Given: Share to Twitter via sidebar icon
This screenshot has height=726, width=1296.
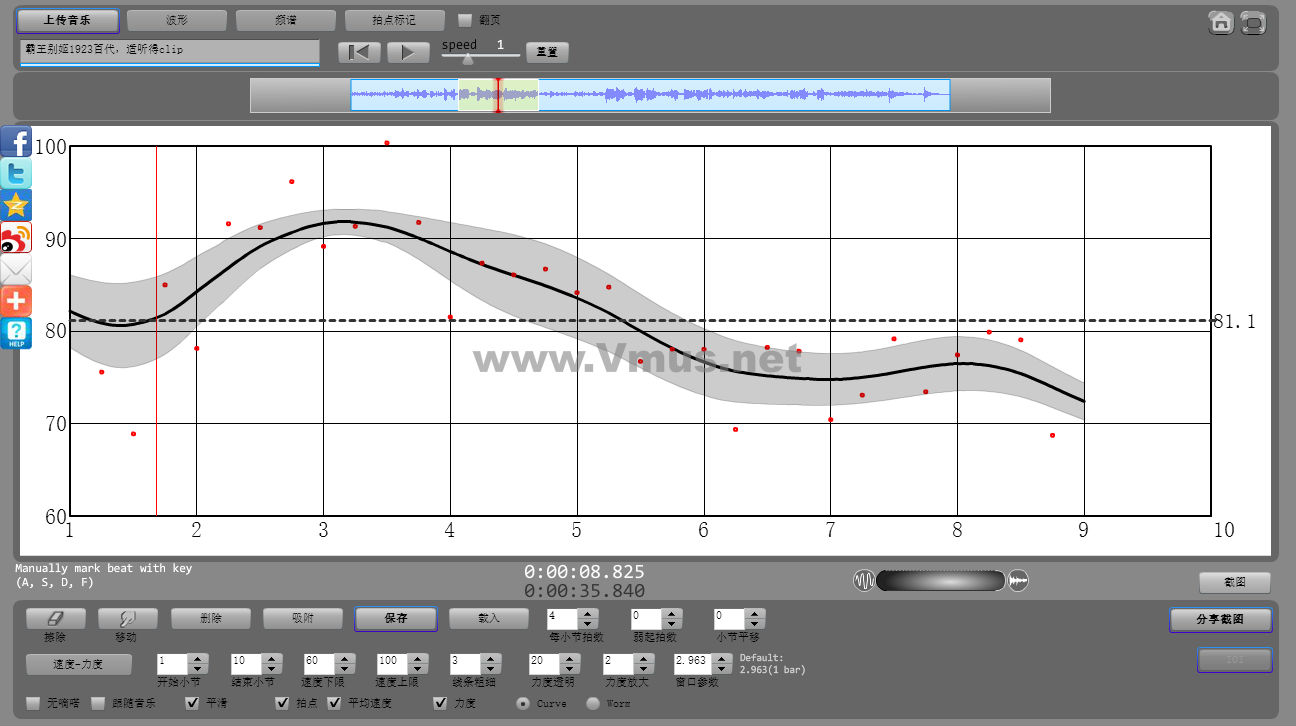Looking at the screenshot, I should (x=16, y=173).
